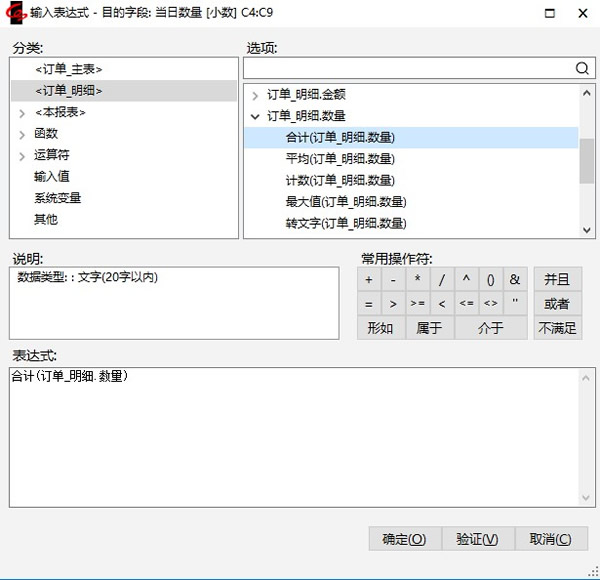Maximize the expression dialog window
This screenshot has width=600, height=580.
pos(550,13)
